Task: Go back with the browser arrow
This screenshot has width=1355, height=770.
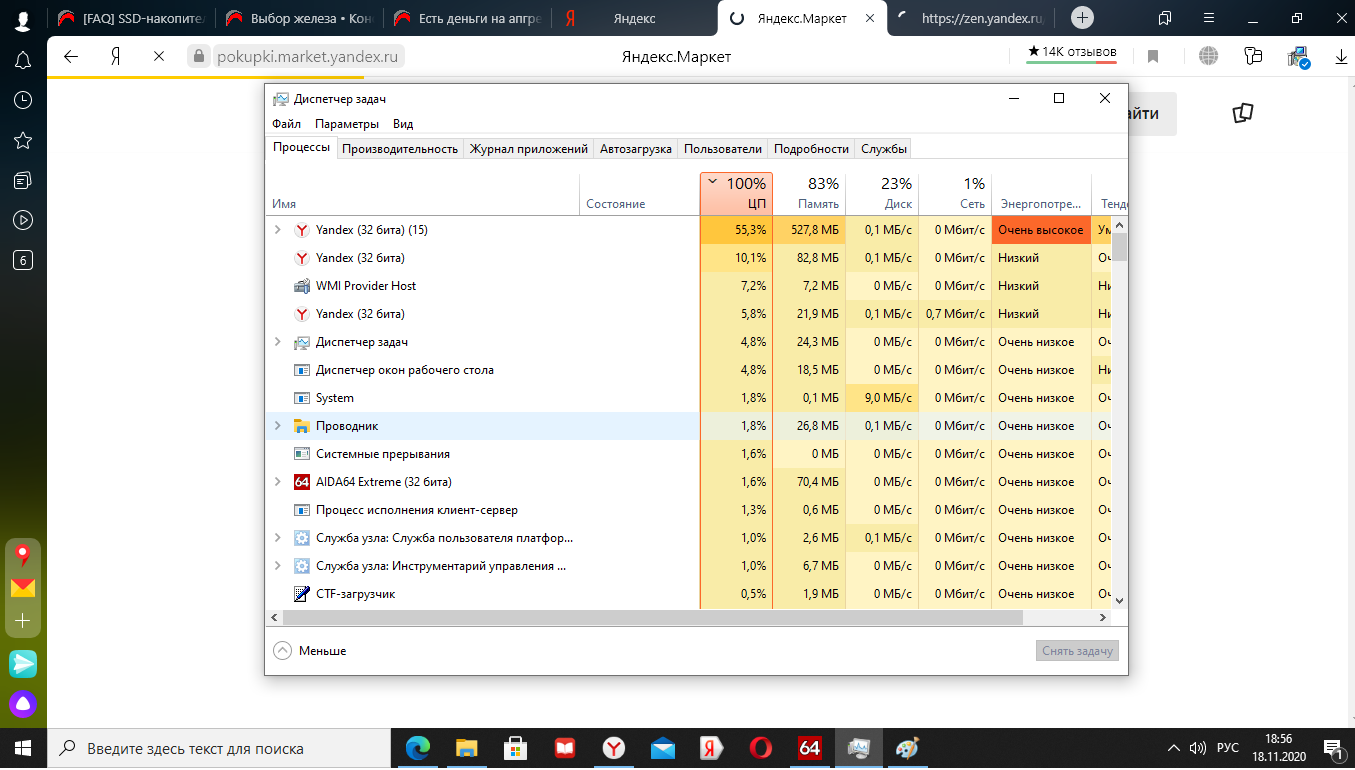Action: point(71,57)
